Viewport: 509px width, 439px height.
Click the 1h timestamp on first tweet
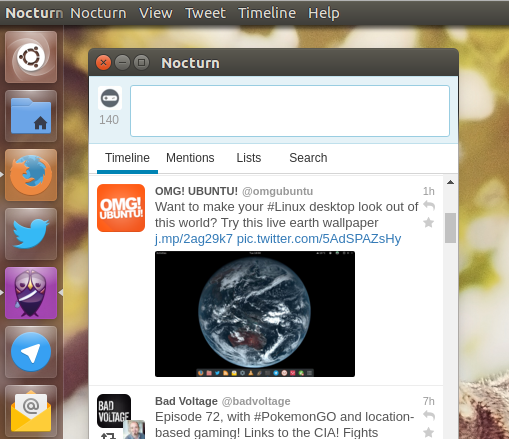pos(429,191)
